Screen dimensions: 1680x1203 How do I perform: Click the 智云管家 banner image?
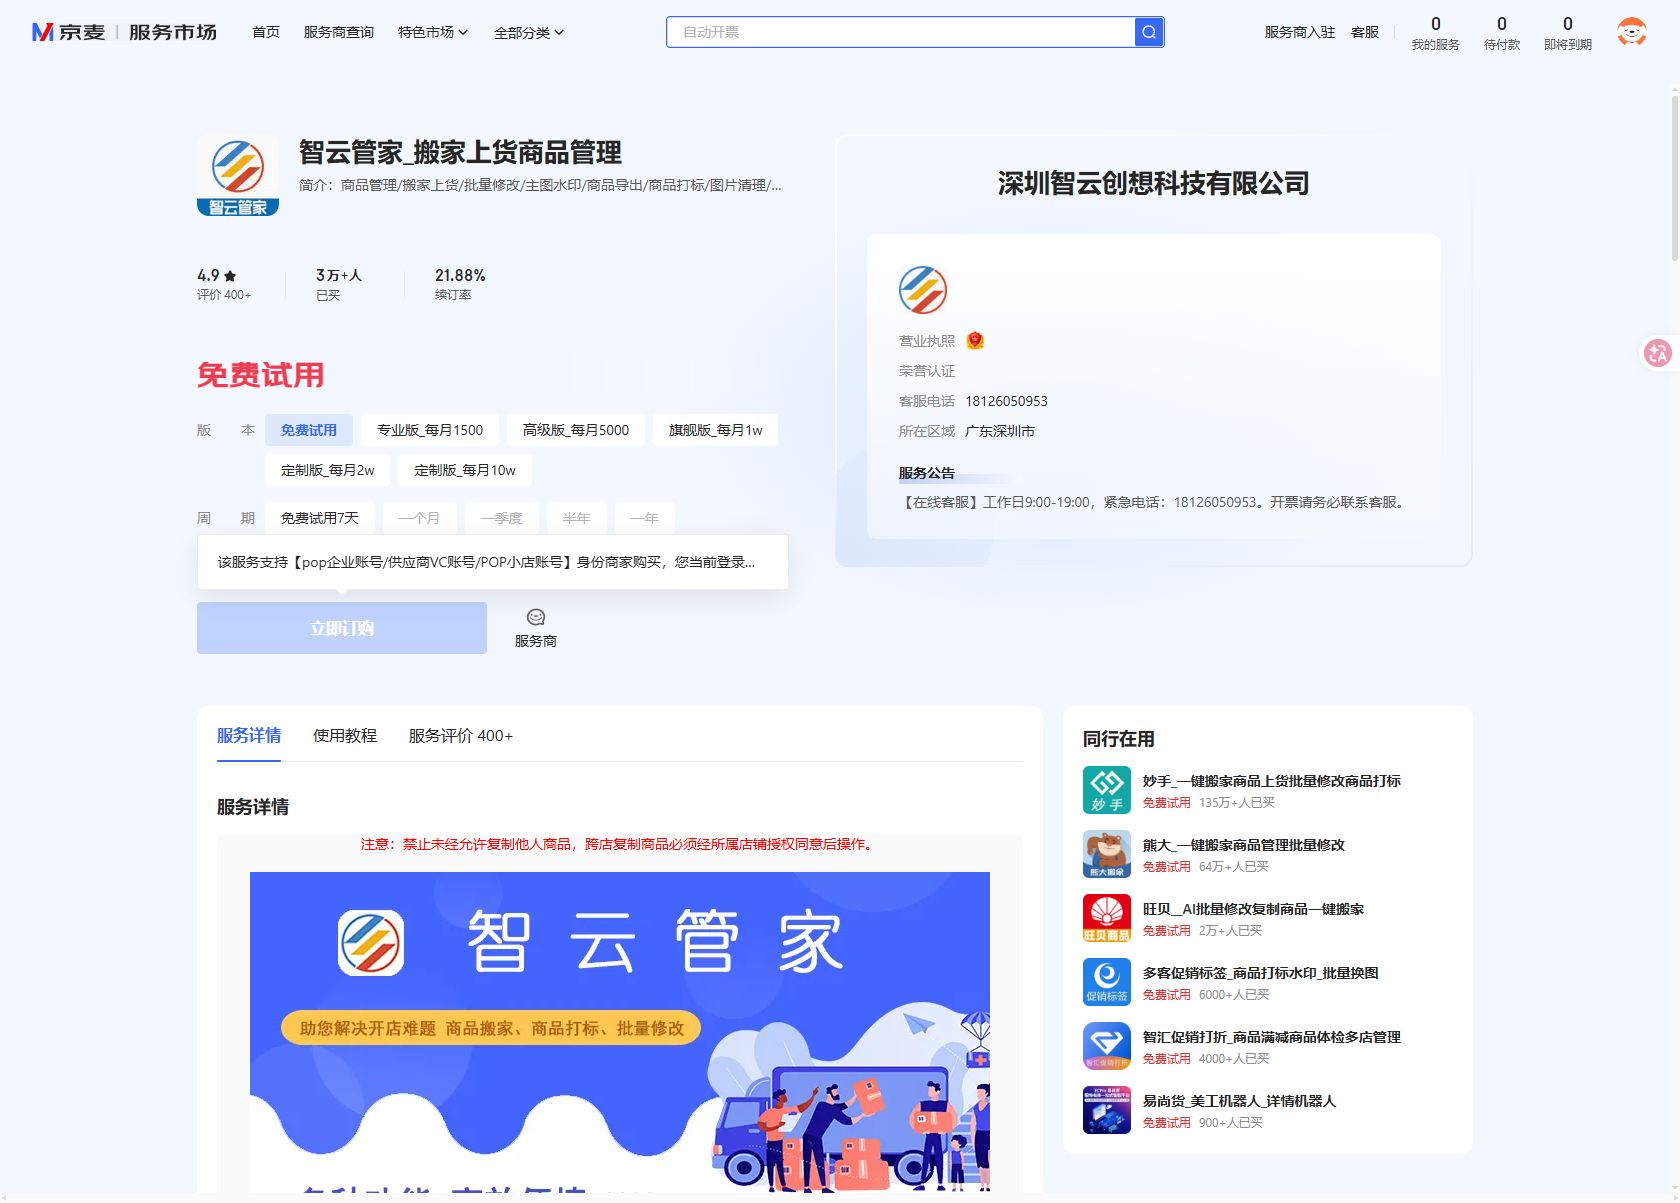(x=620, y=1032)
